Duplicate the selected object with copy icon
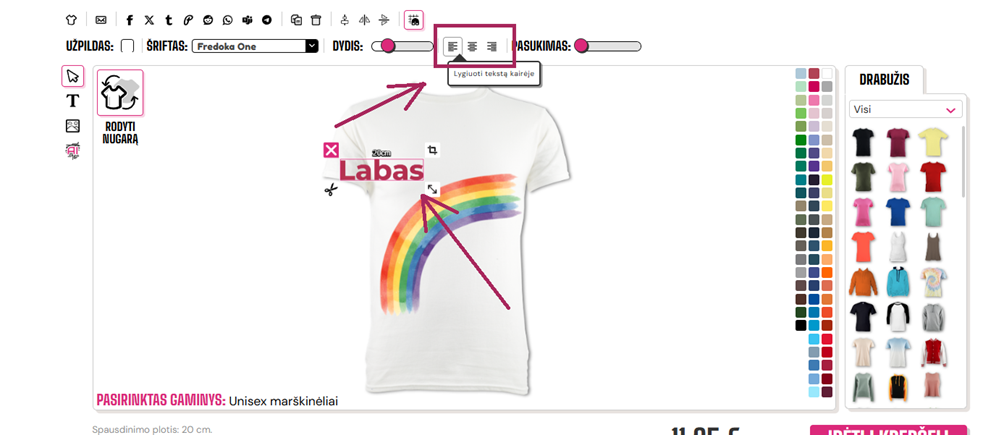Viewport: 1004px width, 435px height. [296, 20]
